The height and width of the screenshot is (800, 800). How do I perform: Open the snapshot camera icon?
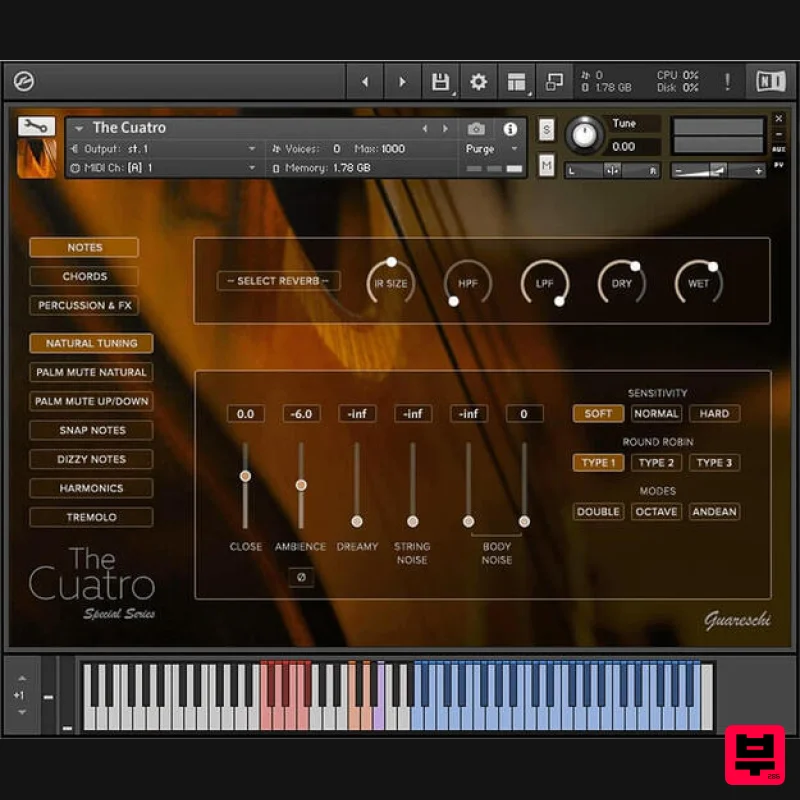click(477, 129)
